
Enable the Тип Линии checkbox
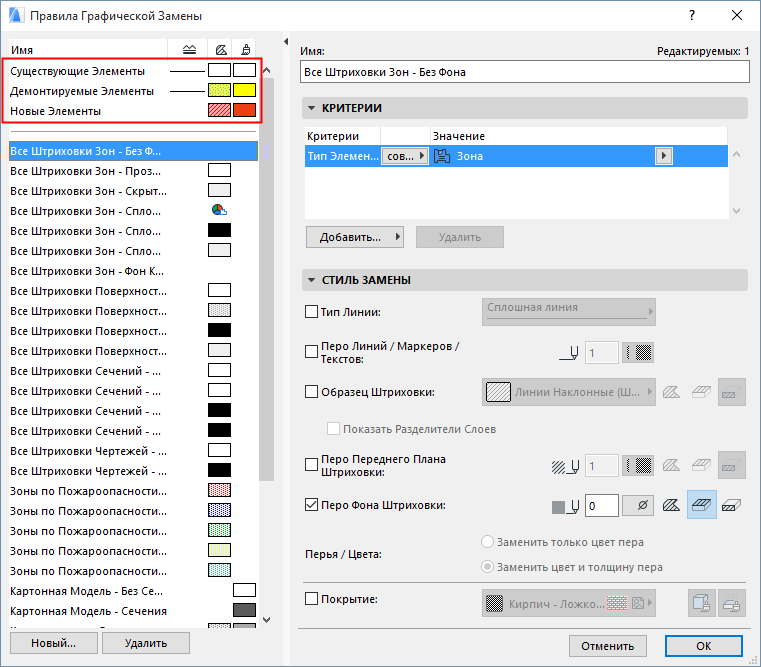pos(311,311)
